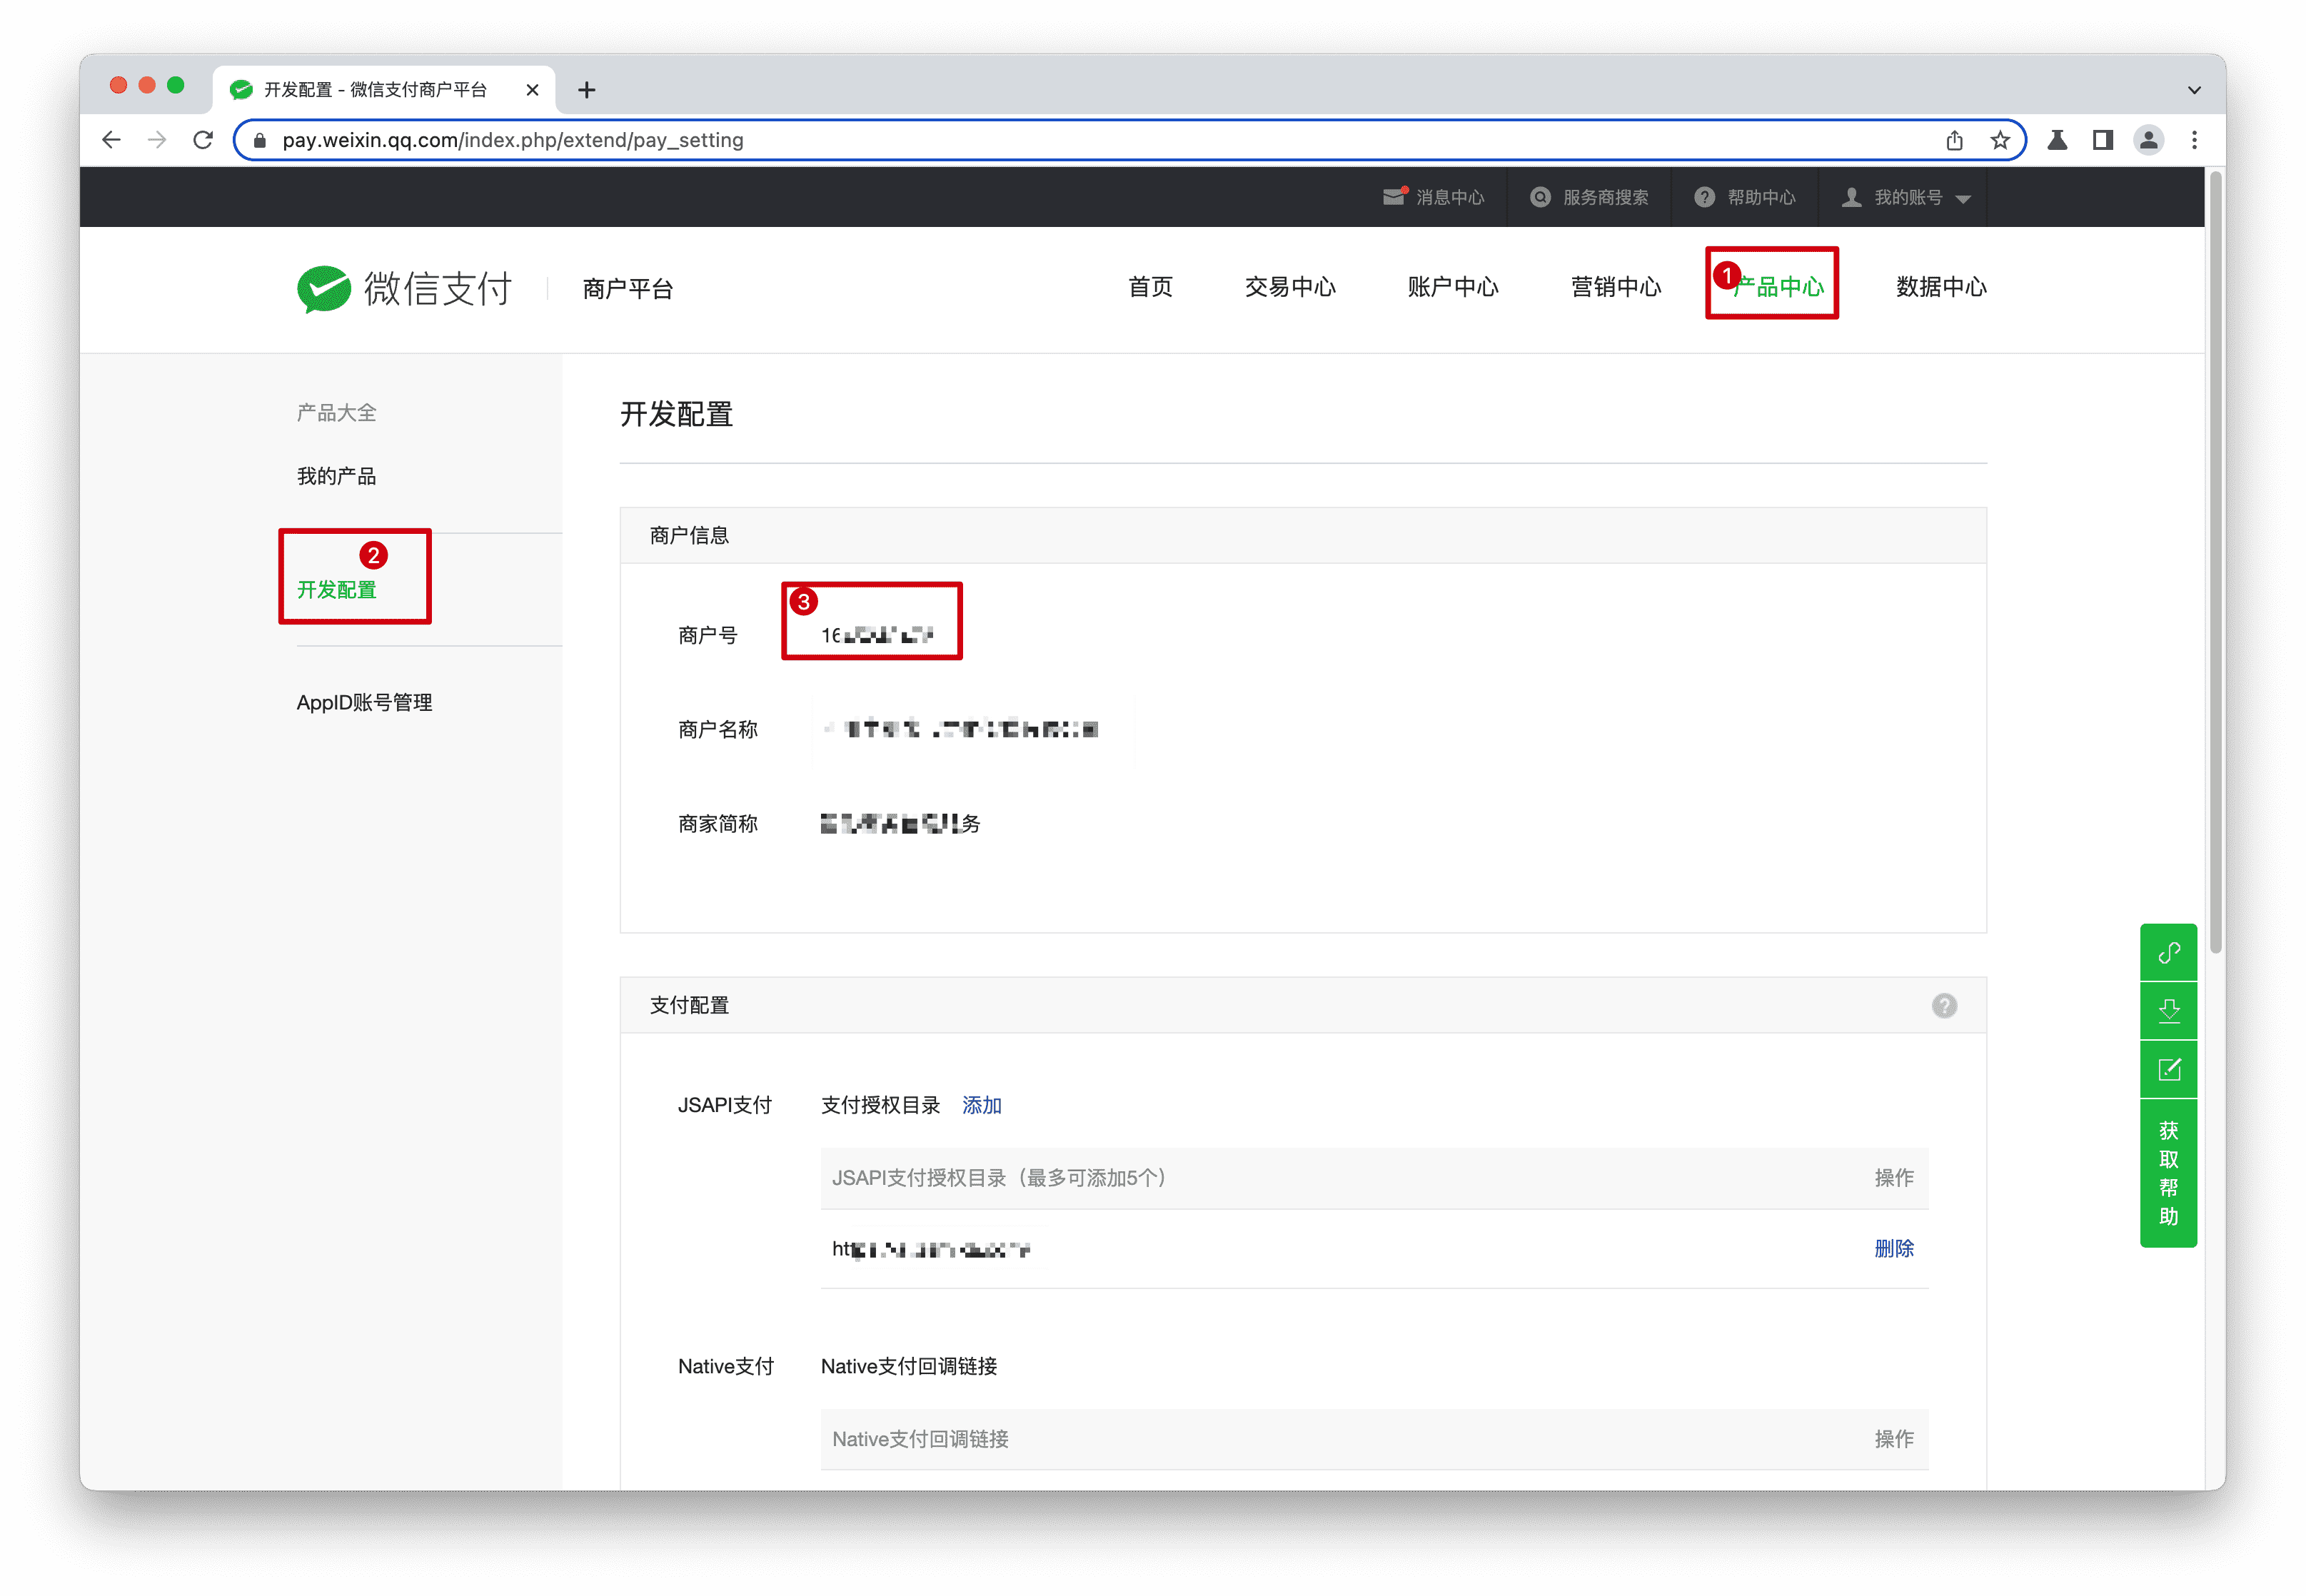Open the 支付配置 help question icon

(1944, 1005)
